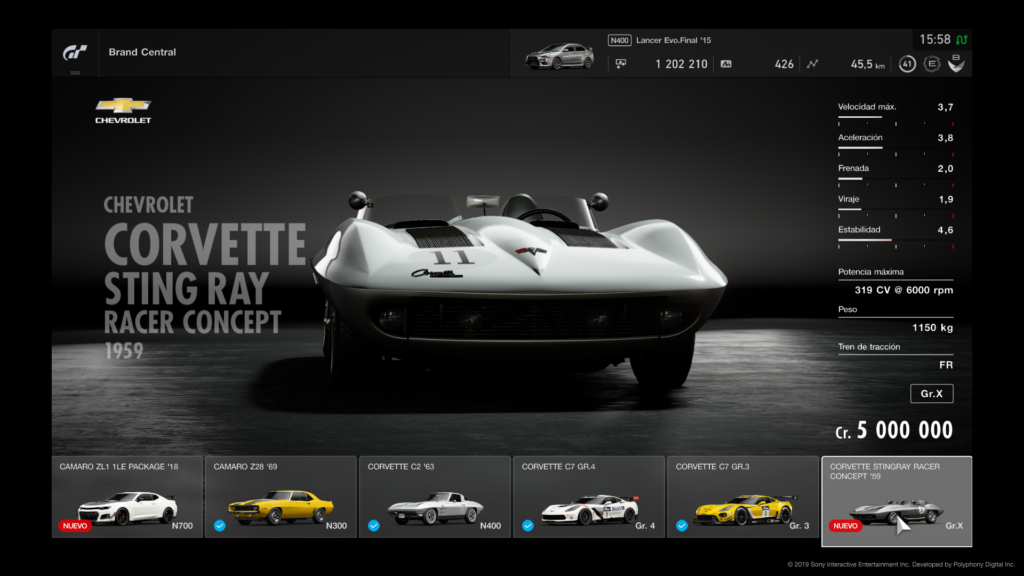The height and width of the screenshot is (576, 1024).
Task: Click the Velocidad máx. value 3,7
Action: pos(945,107)
